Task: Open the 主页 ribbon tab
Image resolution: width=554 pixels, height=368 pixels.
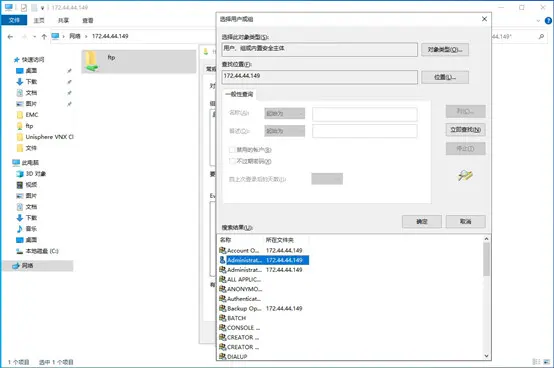Action: click(x=39, y=20)
